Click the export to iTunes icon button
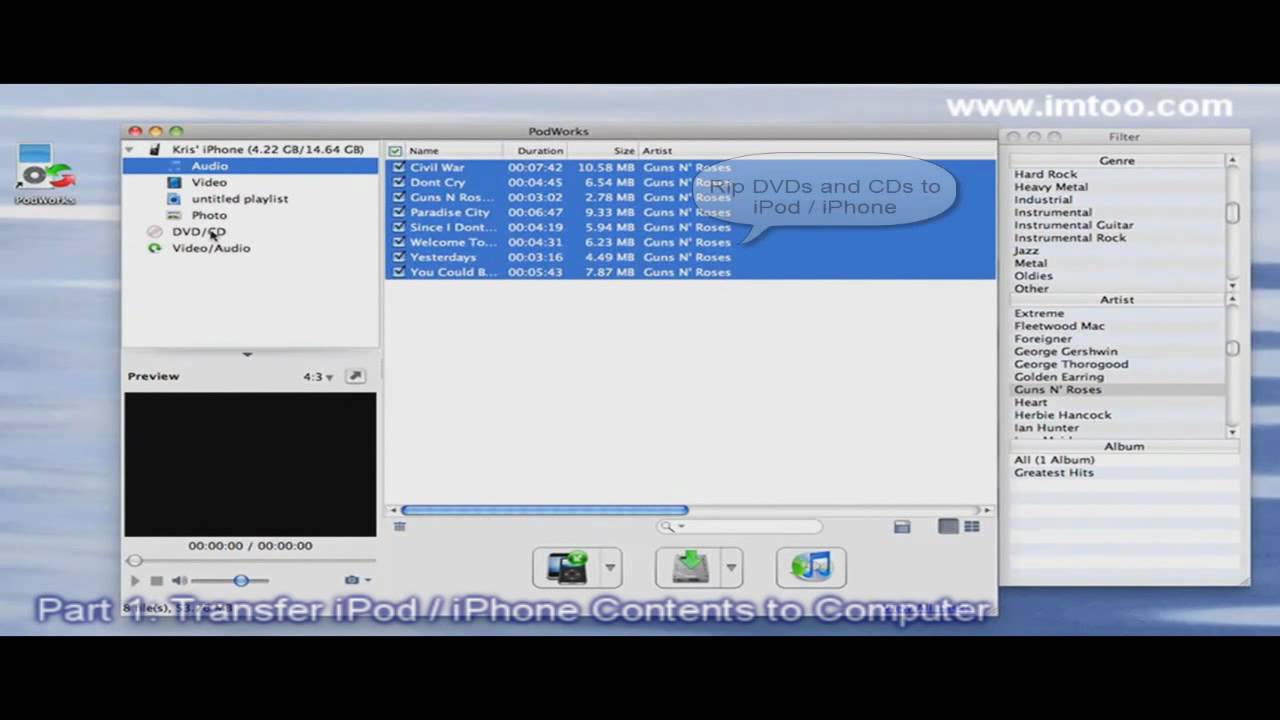The image size is (1280, 720). click(811, 567)
